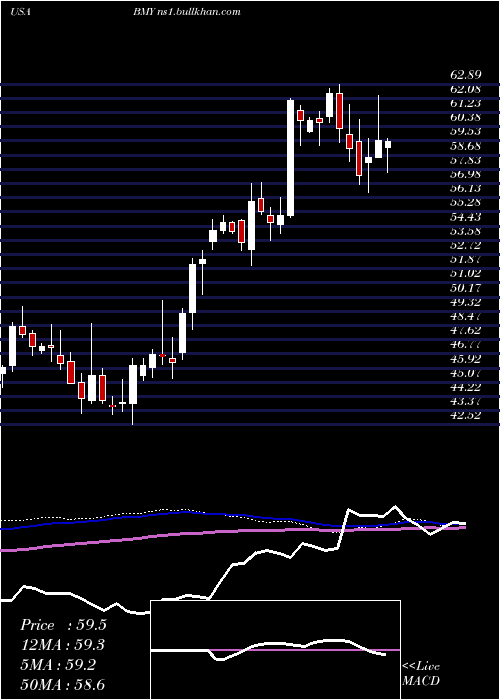
Task: Click the tallest white candlestick body
Action: point(290,158)
